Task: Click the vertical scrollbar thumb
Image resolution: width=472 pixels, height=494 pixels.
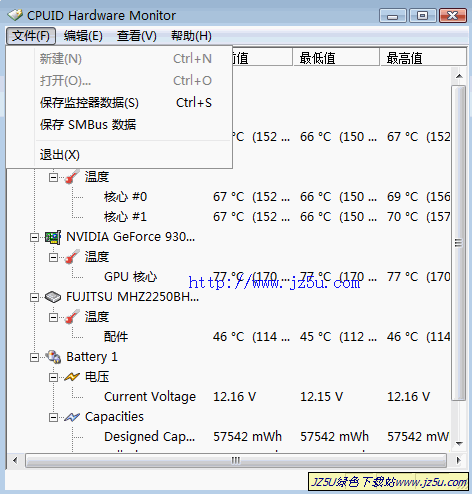Action: click(459, 243)
